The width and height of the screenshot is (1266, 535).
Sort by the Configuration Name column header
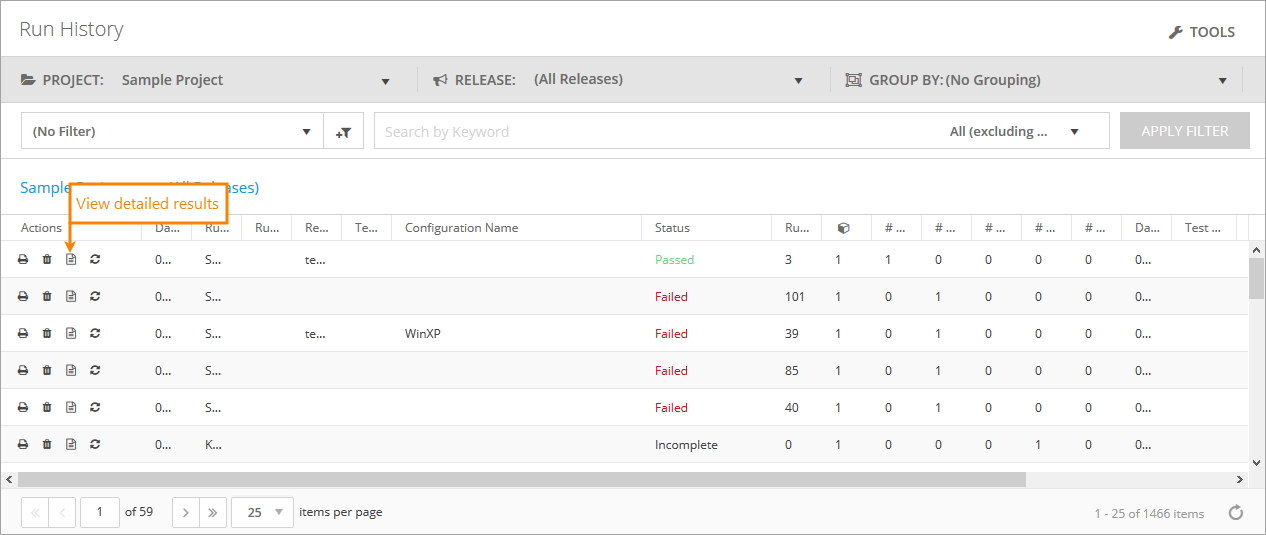(x=461, y=228)
